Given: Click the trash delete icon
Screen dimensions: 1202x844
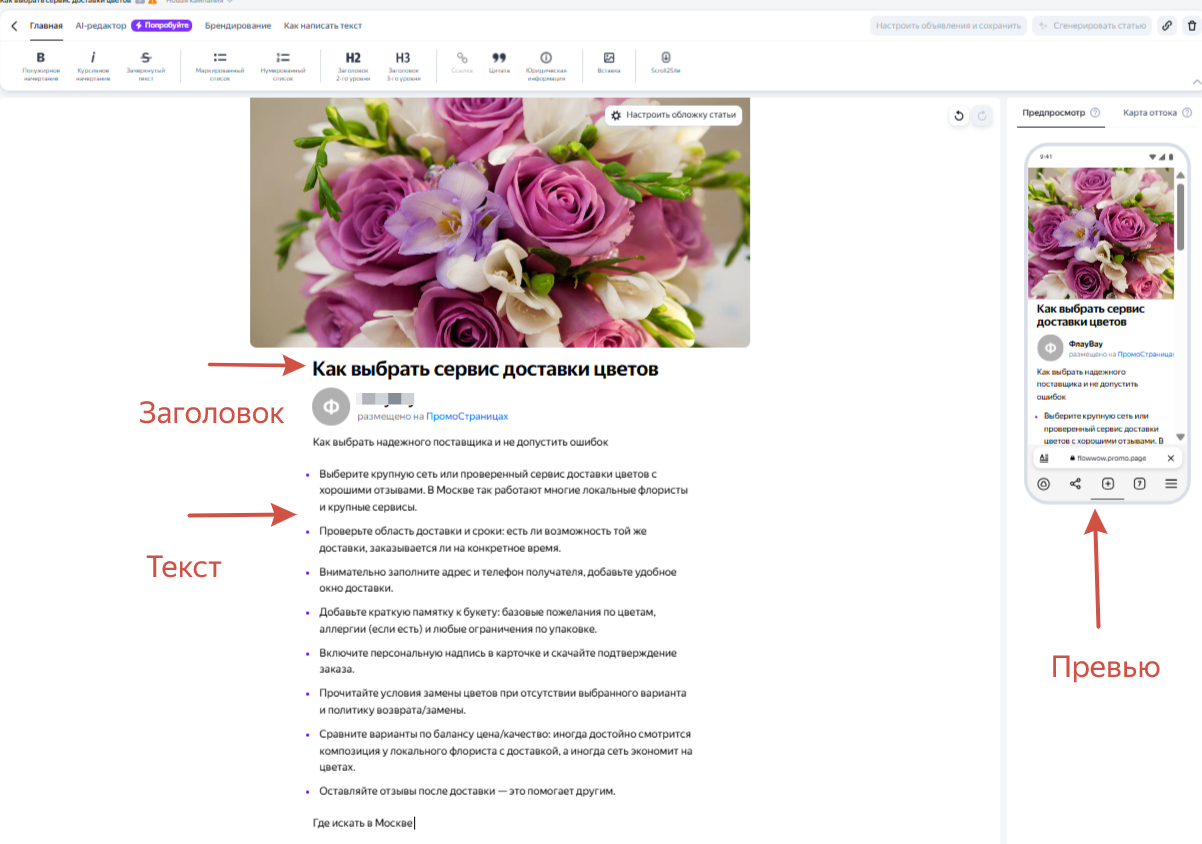Looking at the screenshot, I should pyautogui.click(x=1190, y=26).
